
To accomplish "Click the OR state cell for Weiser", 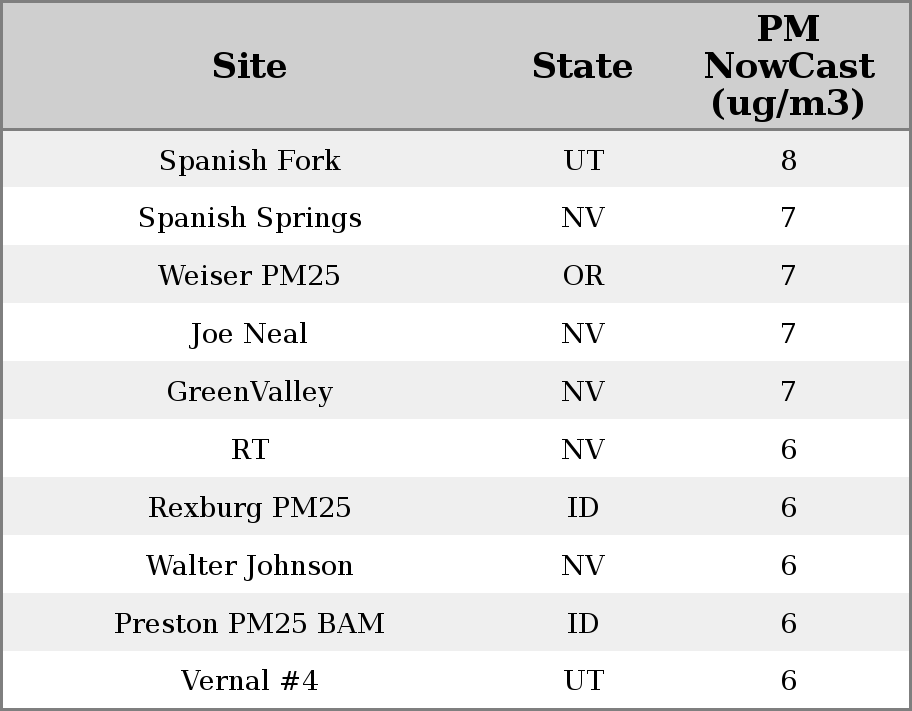I will click(x=583, y=276).
